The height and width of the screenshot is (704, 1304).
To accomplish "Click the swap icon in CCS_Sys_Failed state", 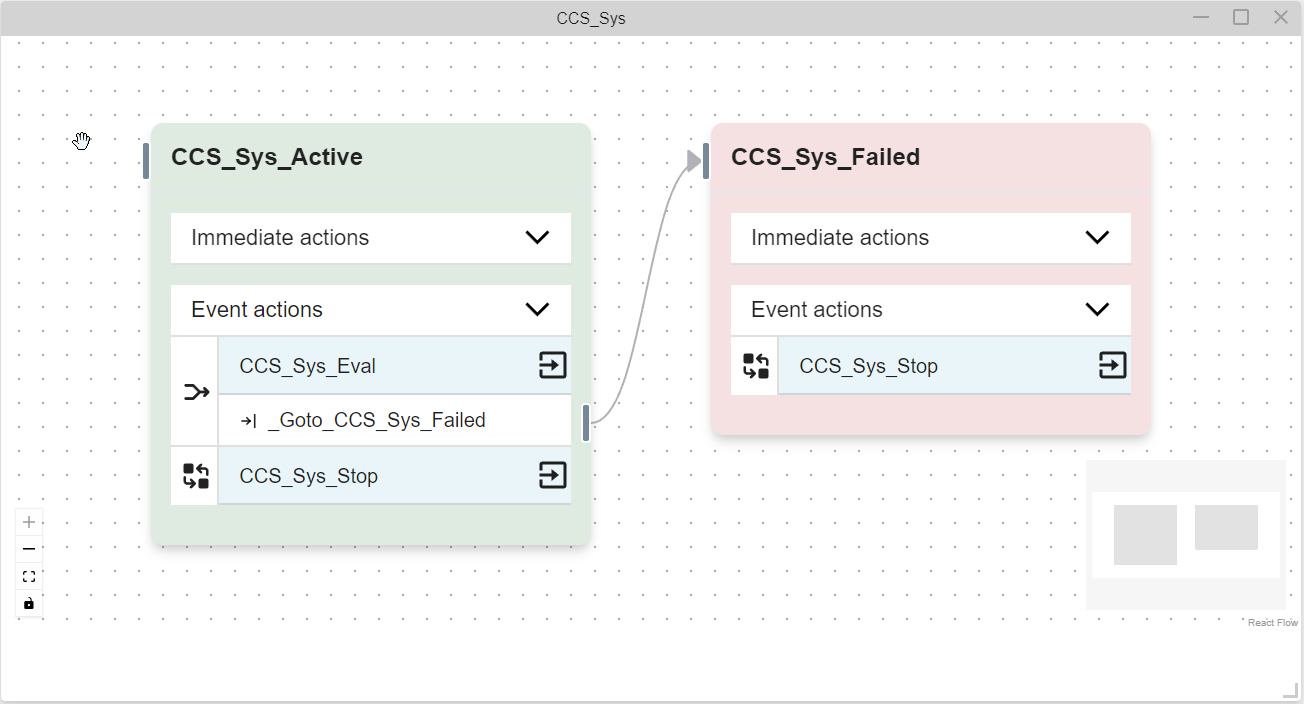I will coord(756,366).
